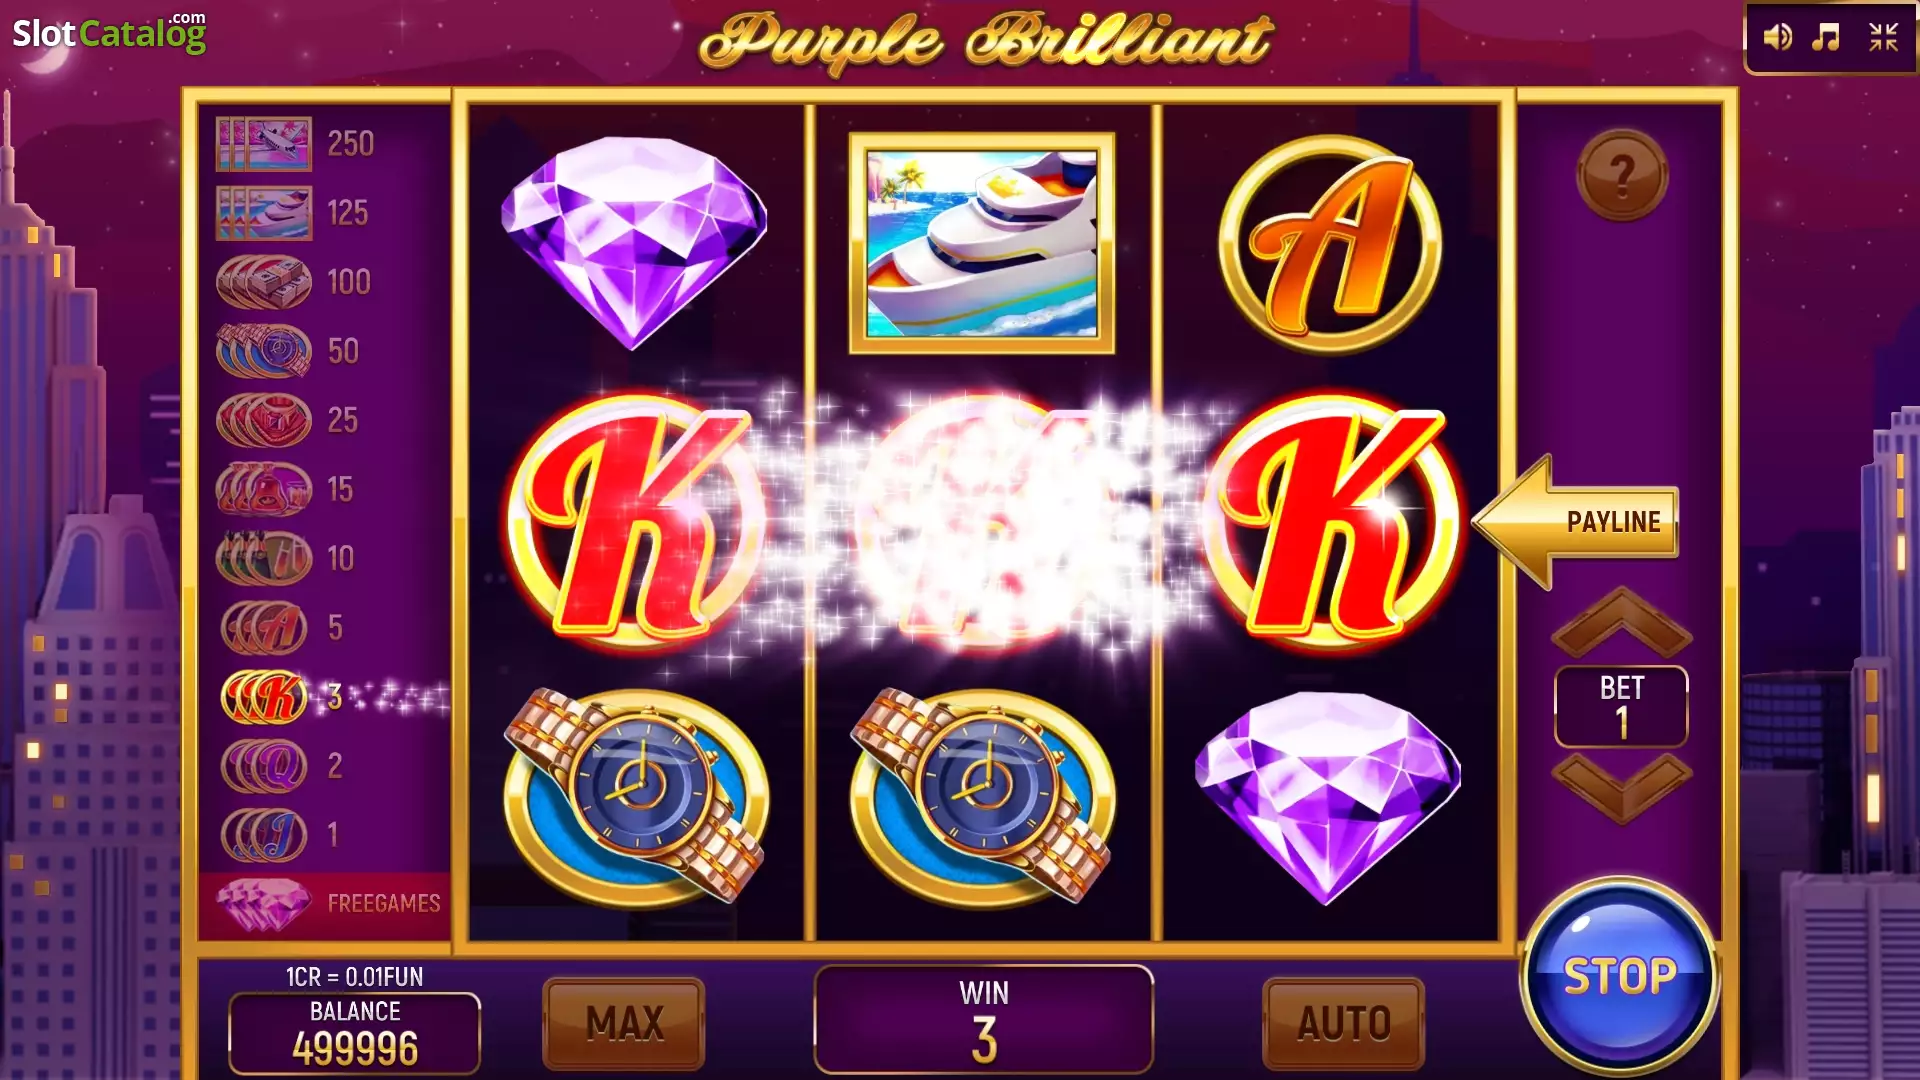
Task: Toggle the background music note icon
Action: coord(1827,38)
